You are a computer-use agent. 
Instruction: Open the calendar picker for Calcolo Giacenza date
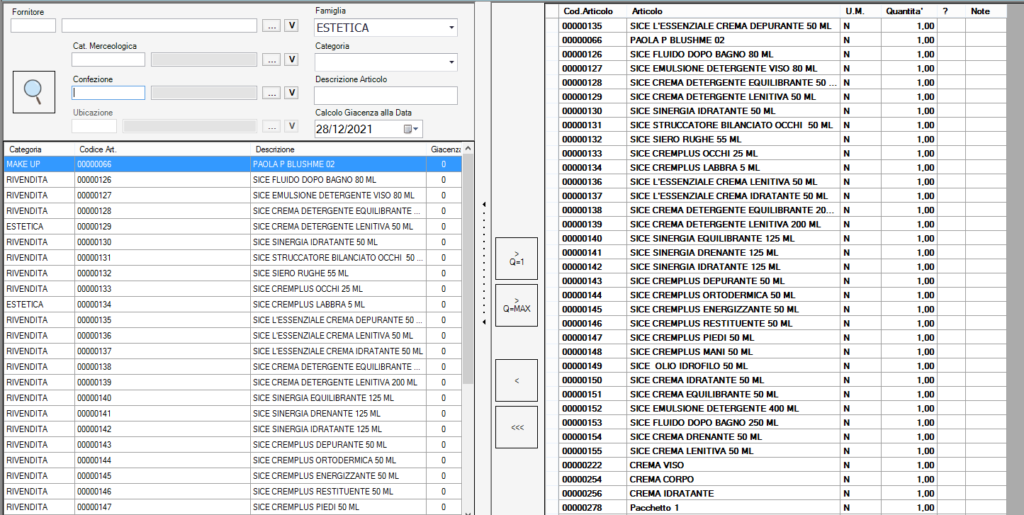point(409,129)
